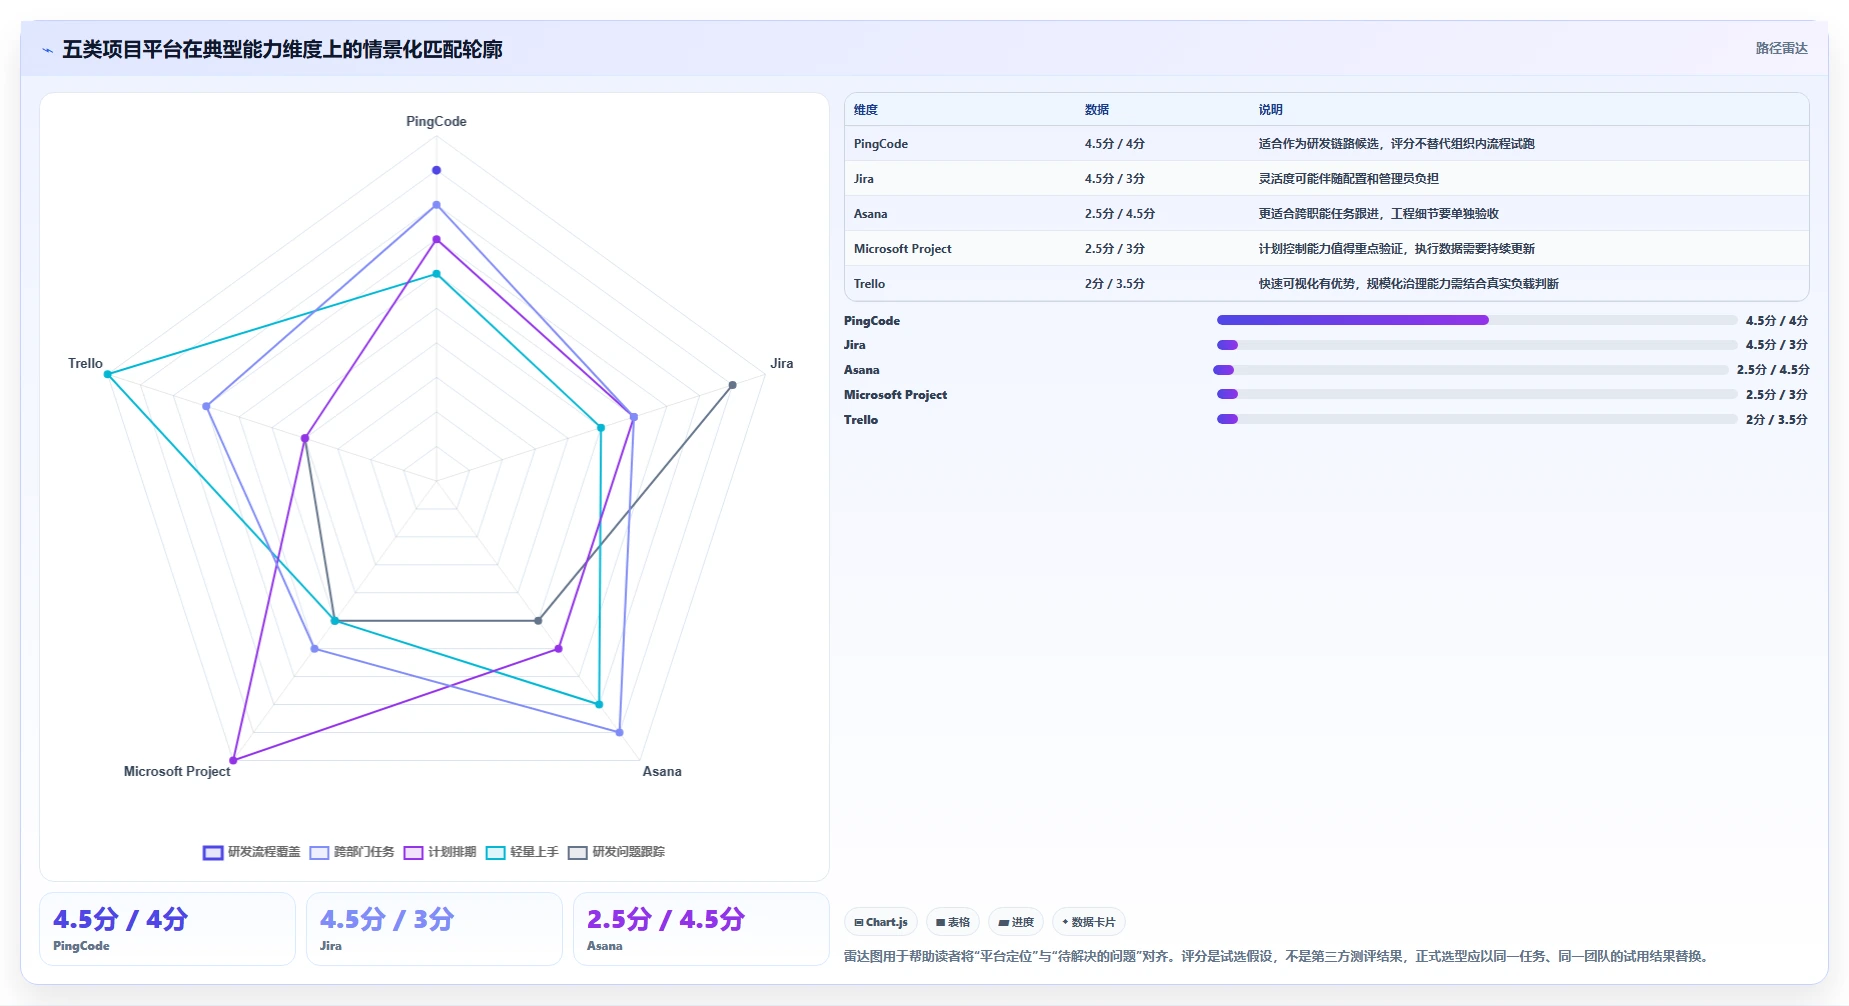Click the table cell reading 2.5分 / 4.5分
1849x1006 pixels.
[x=1120, y=214]
